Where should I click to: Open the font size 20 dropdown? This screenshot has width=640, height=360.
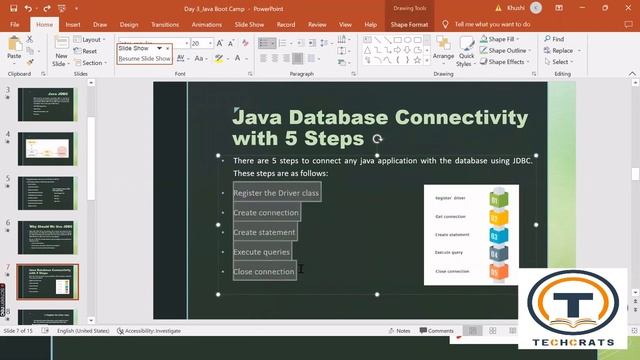[x=210, y=43]
